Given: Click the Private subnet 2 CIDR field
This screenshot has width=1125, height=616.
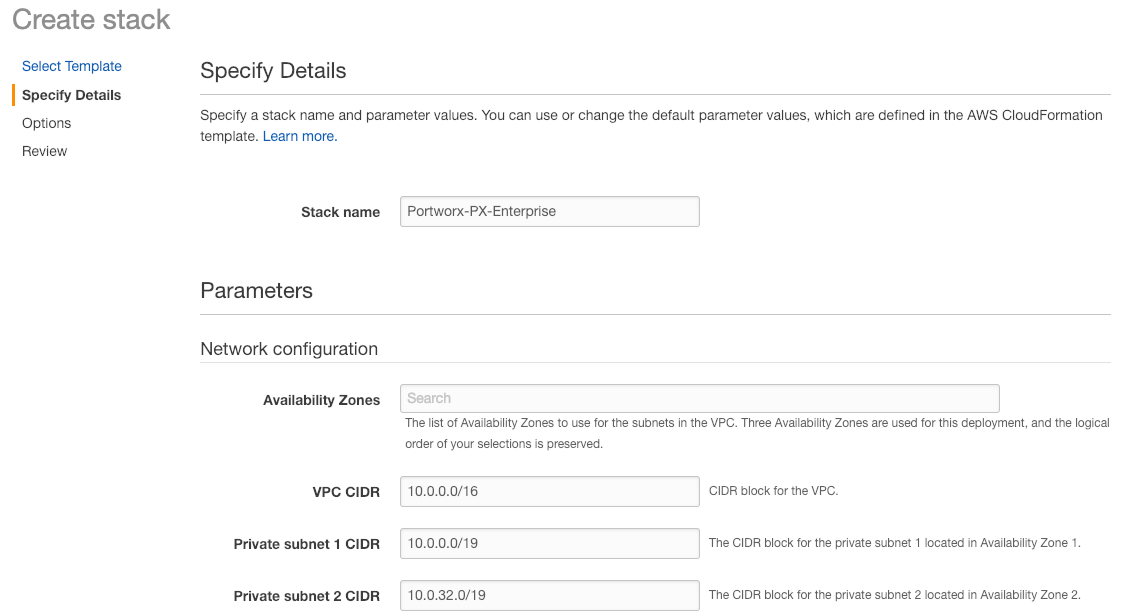Looking at the screenshot, I should (x=549, y=595).
